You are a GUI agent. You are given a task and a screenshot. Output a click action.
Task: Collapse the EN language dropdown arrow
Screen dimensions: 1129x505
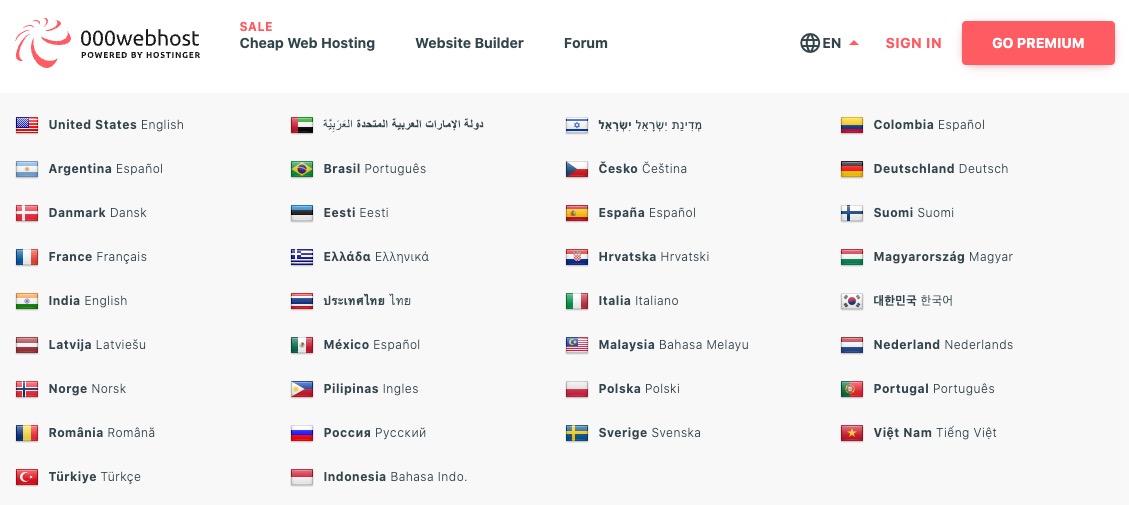click(854, 43)
